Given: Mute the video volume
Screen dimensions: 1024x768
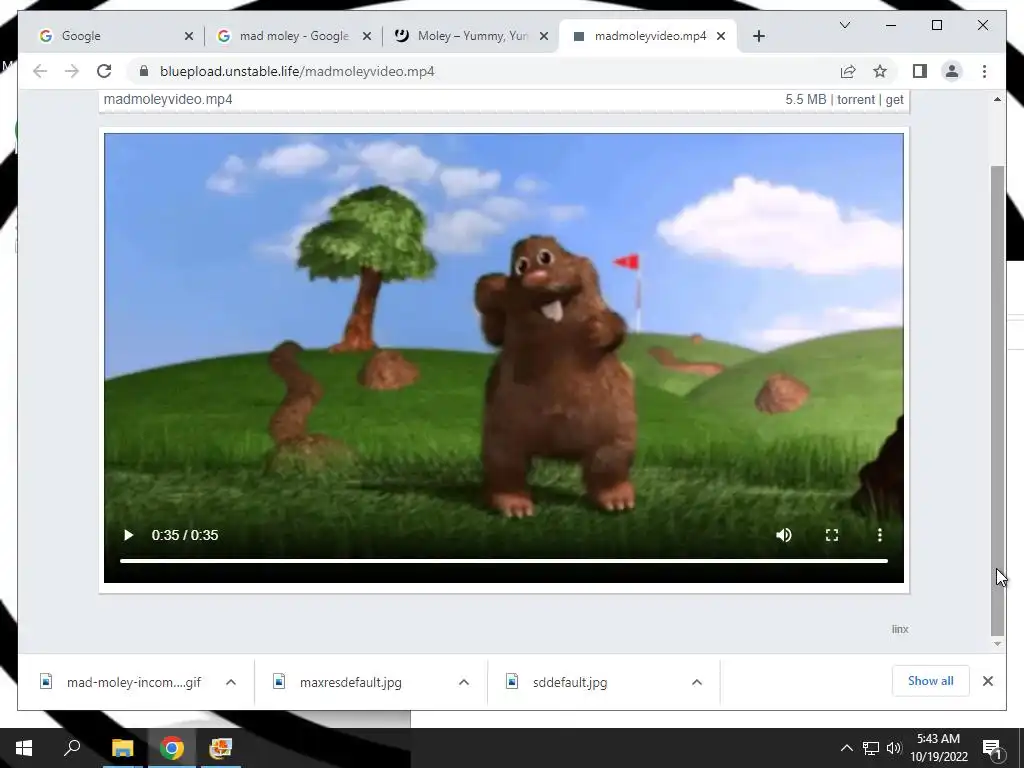Looking at the screenshot, I should click(784, 535).
